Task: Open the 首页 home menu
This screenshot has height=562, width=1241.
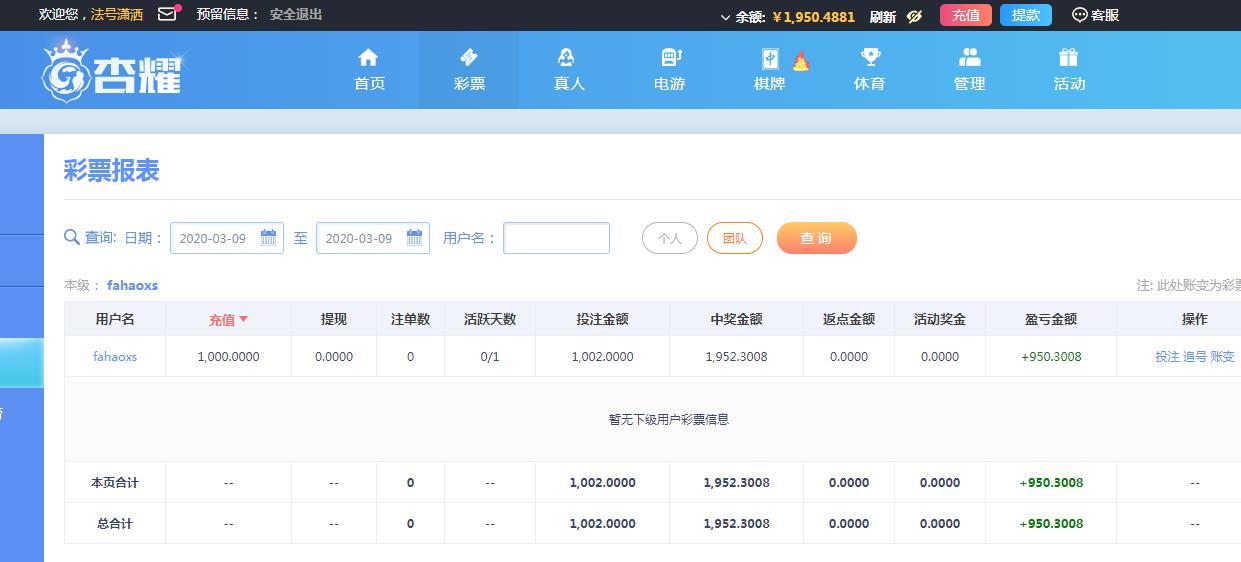Action: pos(369,70)
